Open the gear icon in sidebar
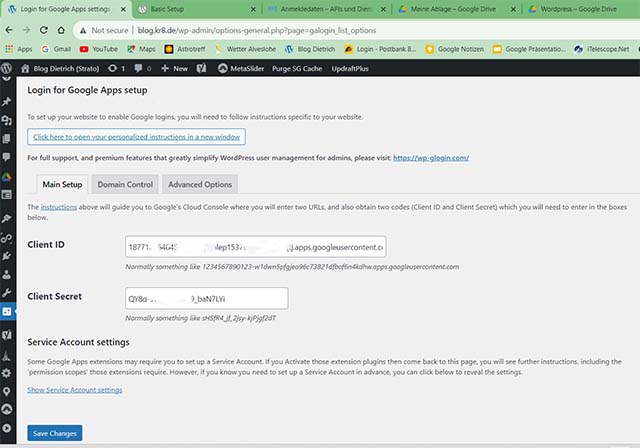 (x=7, y=373)
